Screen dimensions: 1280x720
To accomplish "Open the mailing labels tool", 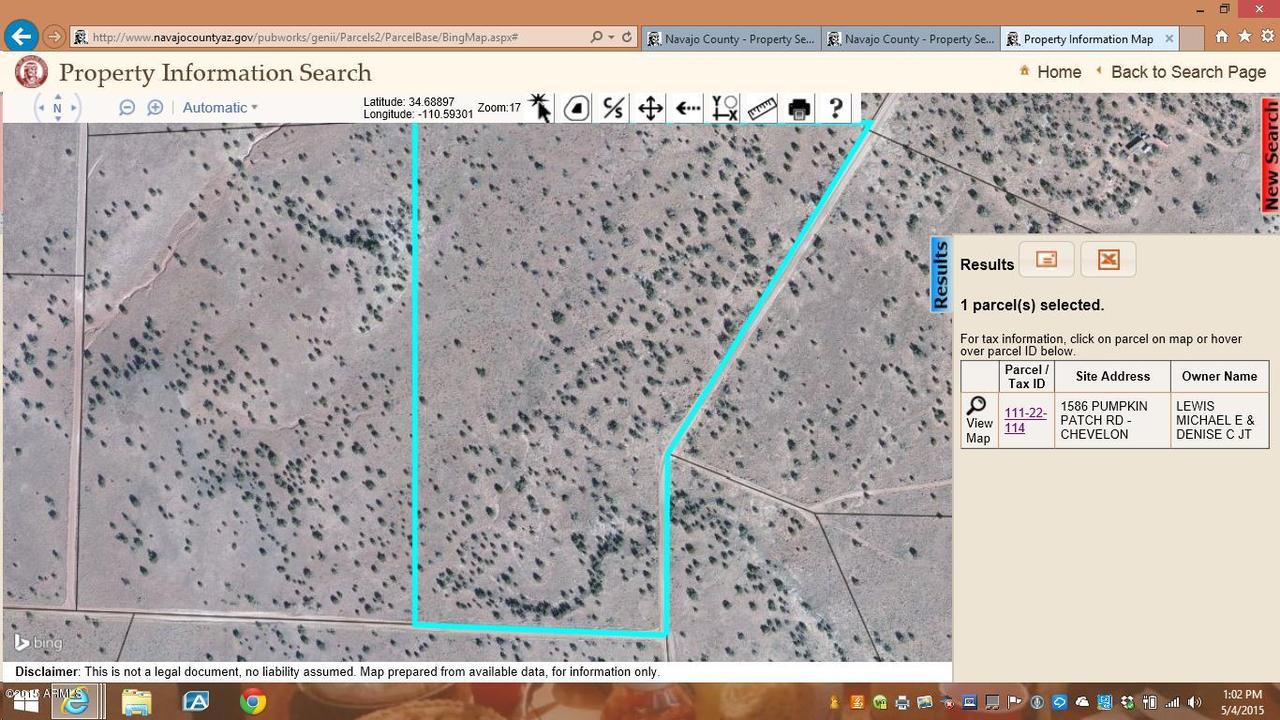I will 1045,259.
